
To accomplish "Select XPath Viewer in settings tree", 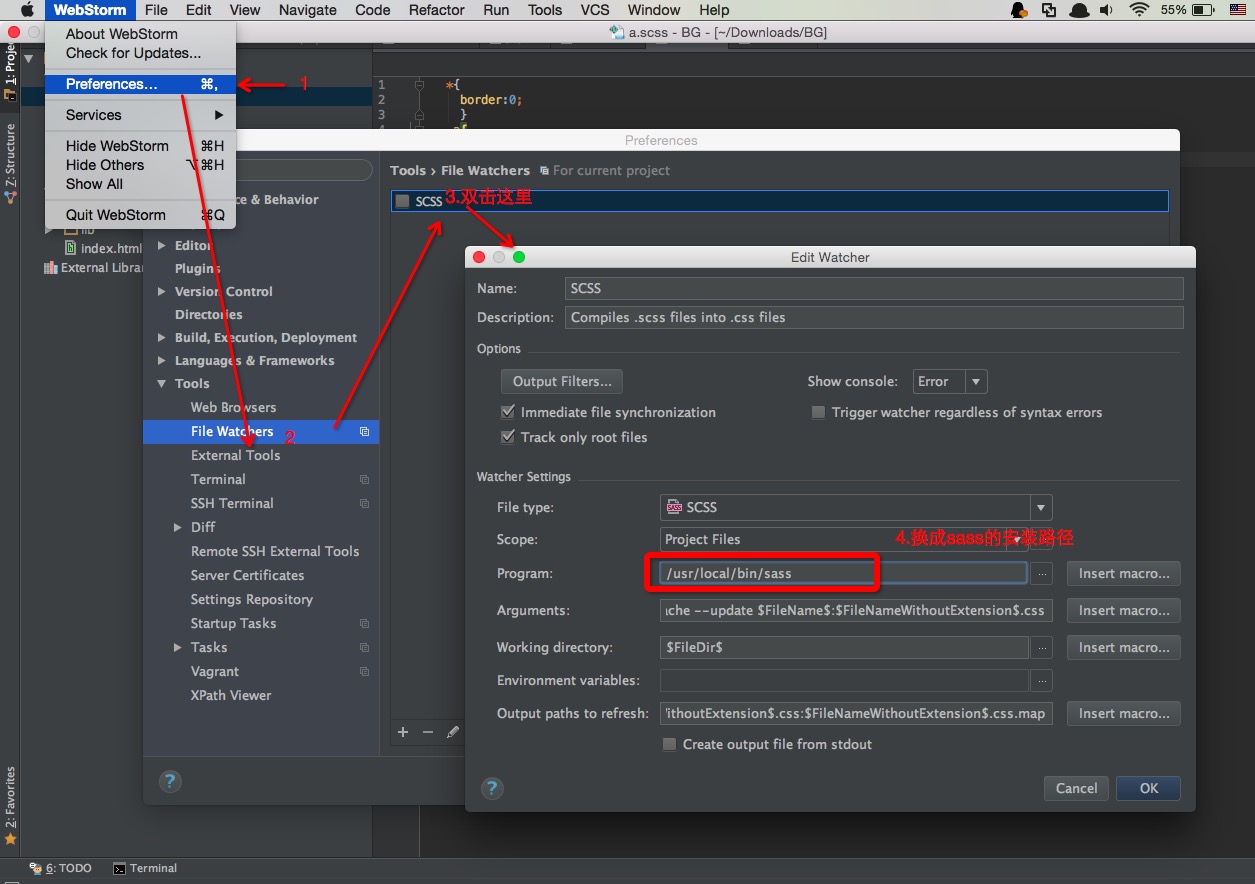I will [231, 695].
